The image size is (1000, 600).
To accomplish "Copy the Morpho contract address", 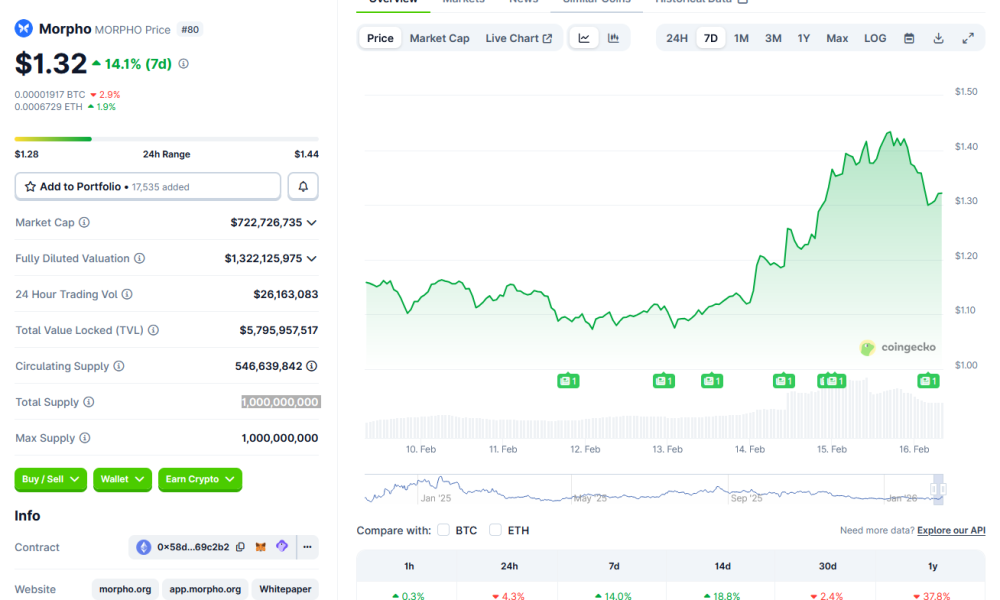I will click(x=241, y=547).
